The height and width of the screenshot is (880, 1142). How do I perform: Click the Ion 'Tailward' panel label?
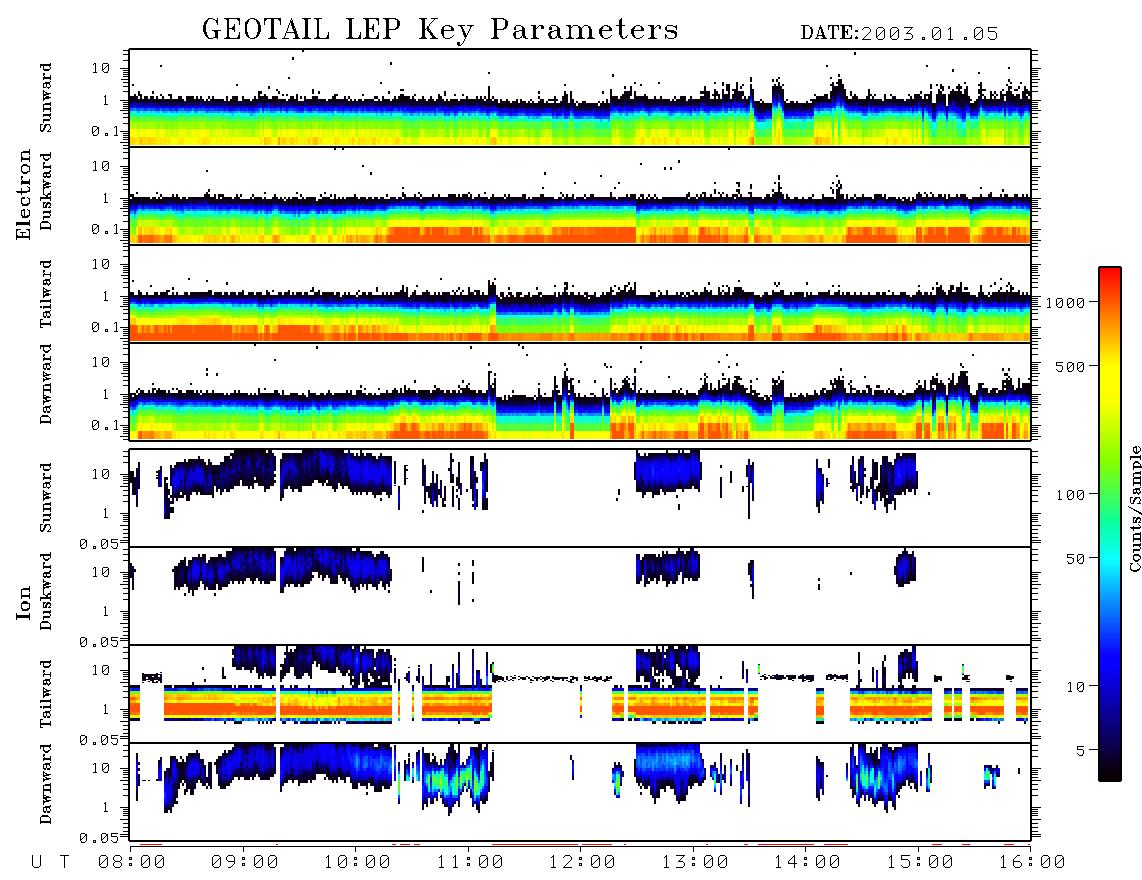pos(46,694)
